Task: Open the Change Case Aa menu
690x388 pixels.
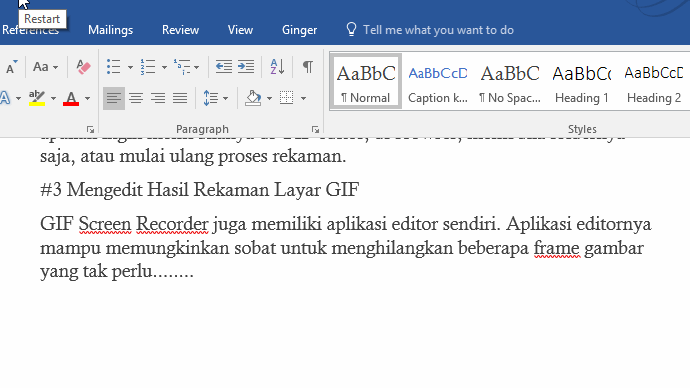Action: point(45,67)
